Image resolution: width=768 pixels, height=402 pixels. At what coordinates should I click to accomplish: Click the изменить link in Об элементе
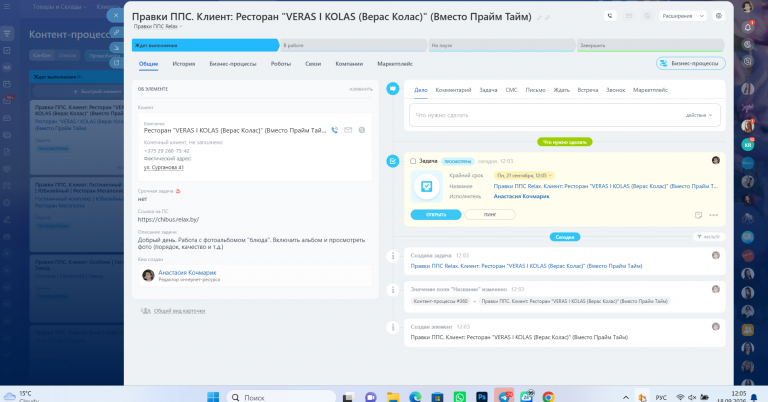[x=360, y=89]
